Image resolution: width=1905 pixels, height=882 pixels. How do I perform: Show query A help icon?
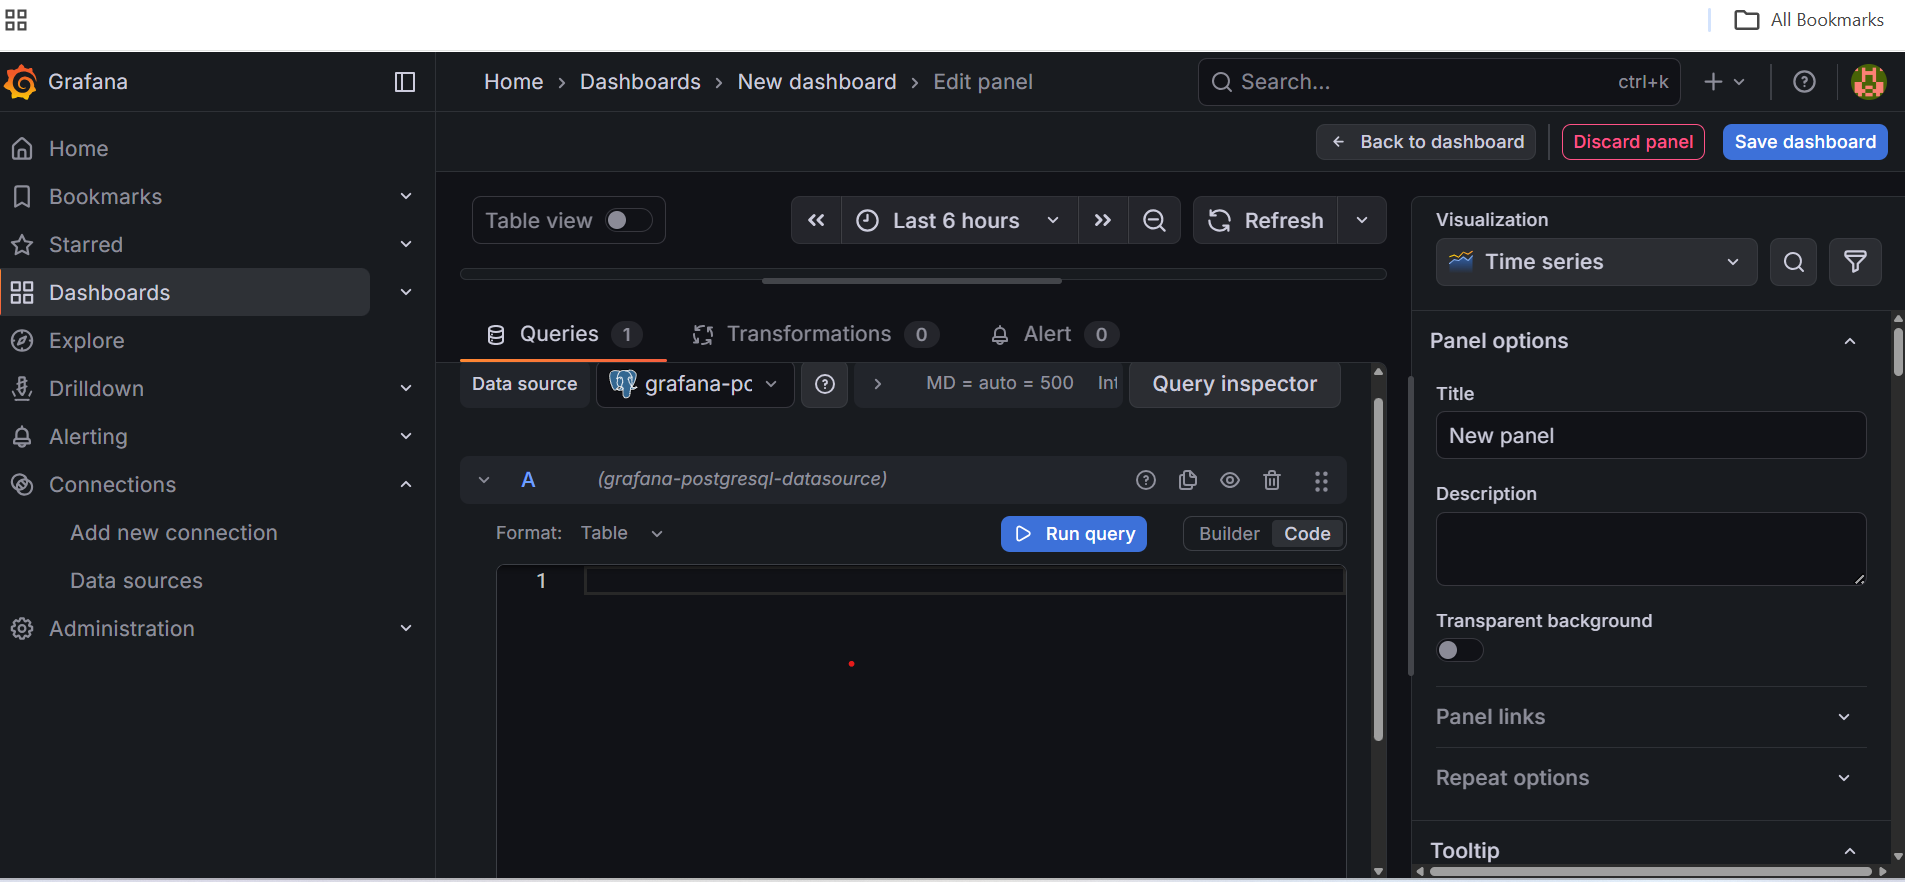[x=1146, y=480]
